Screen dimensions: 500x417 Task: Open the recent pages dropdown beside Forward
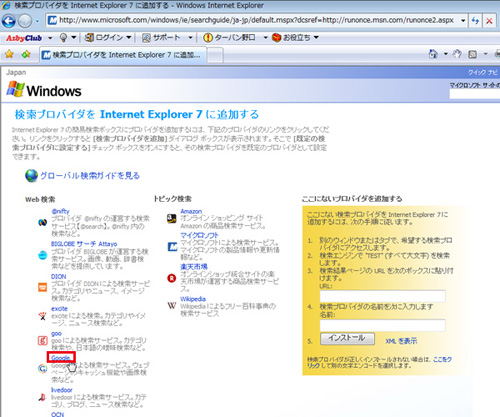click(x=37, y=21)
